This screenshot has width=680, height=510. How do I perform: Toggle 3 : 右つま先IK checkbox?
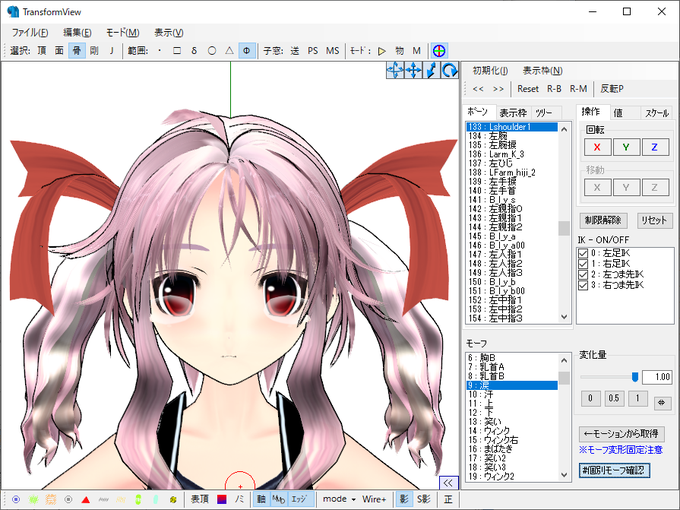tap(583, 285)
